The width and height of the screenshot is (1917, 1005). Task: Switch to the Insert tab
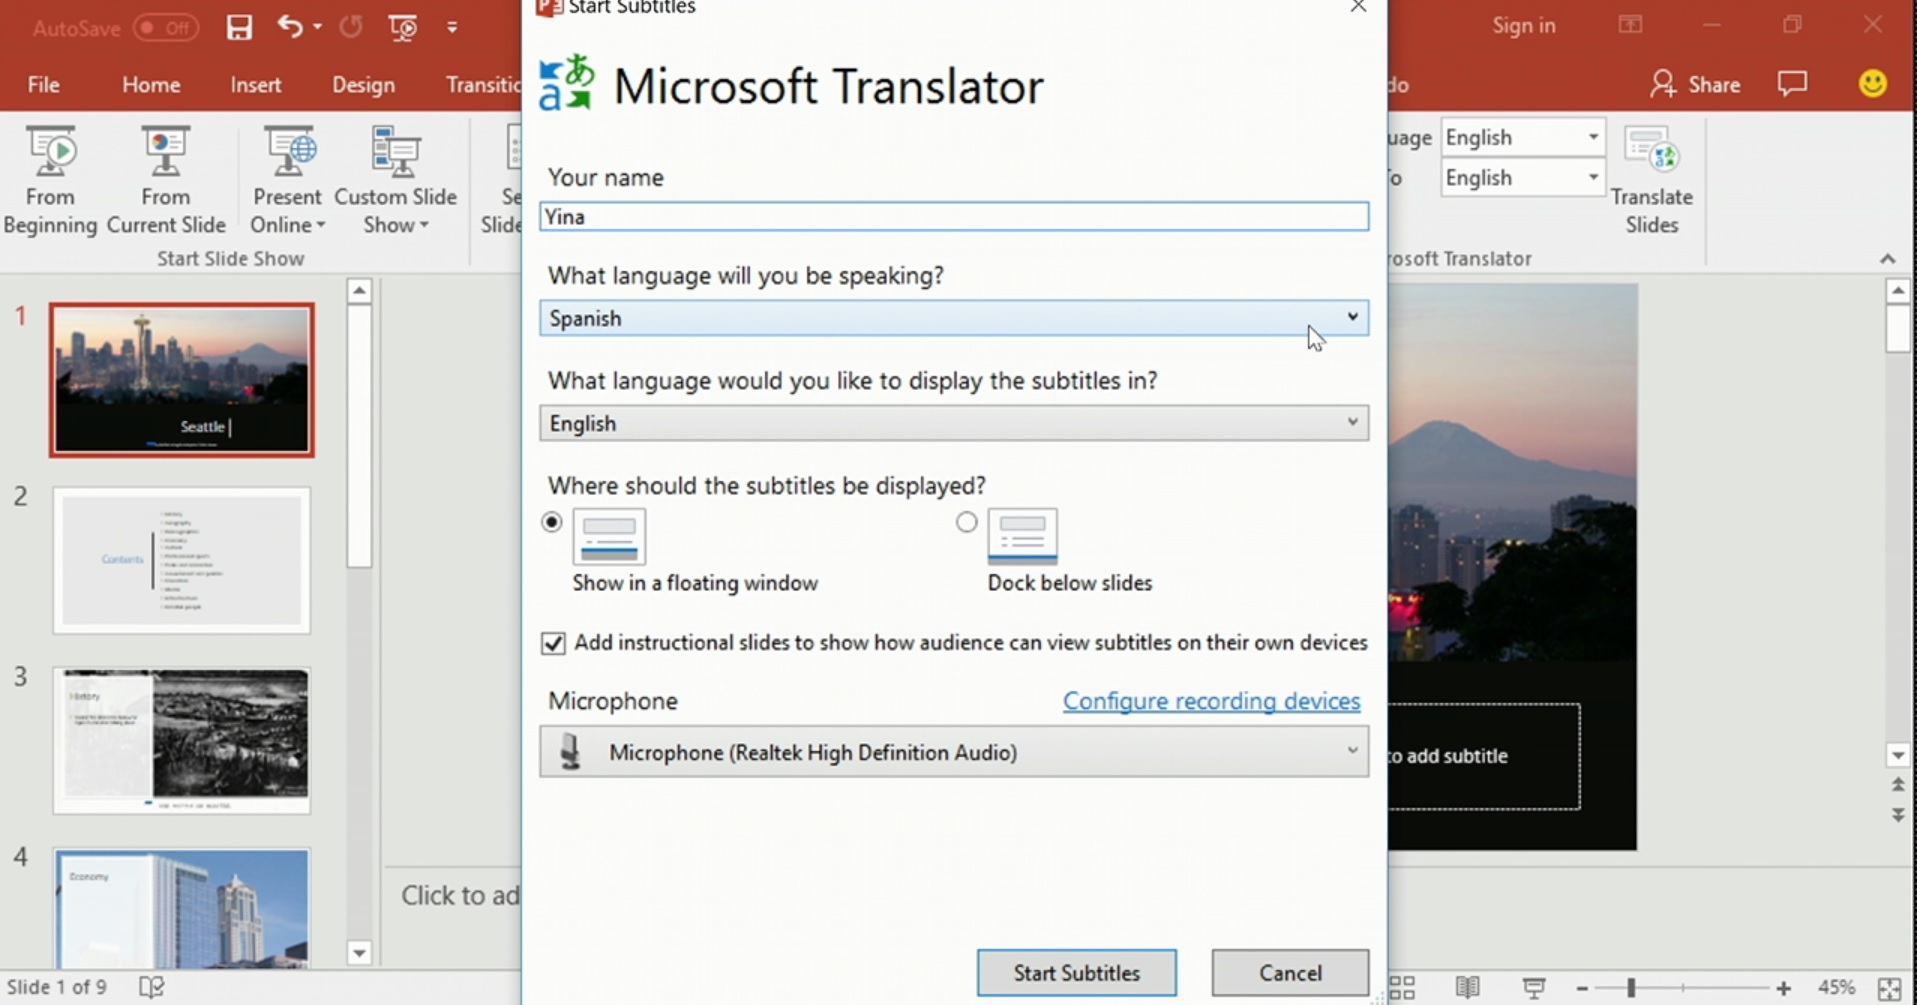(x=255, y=85)
